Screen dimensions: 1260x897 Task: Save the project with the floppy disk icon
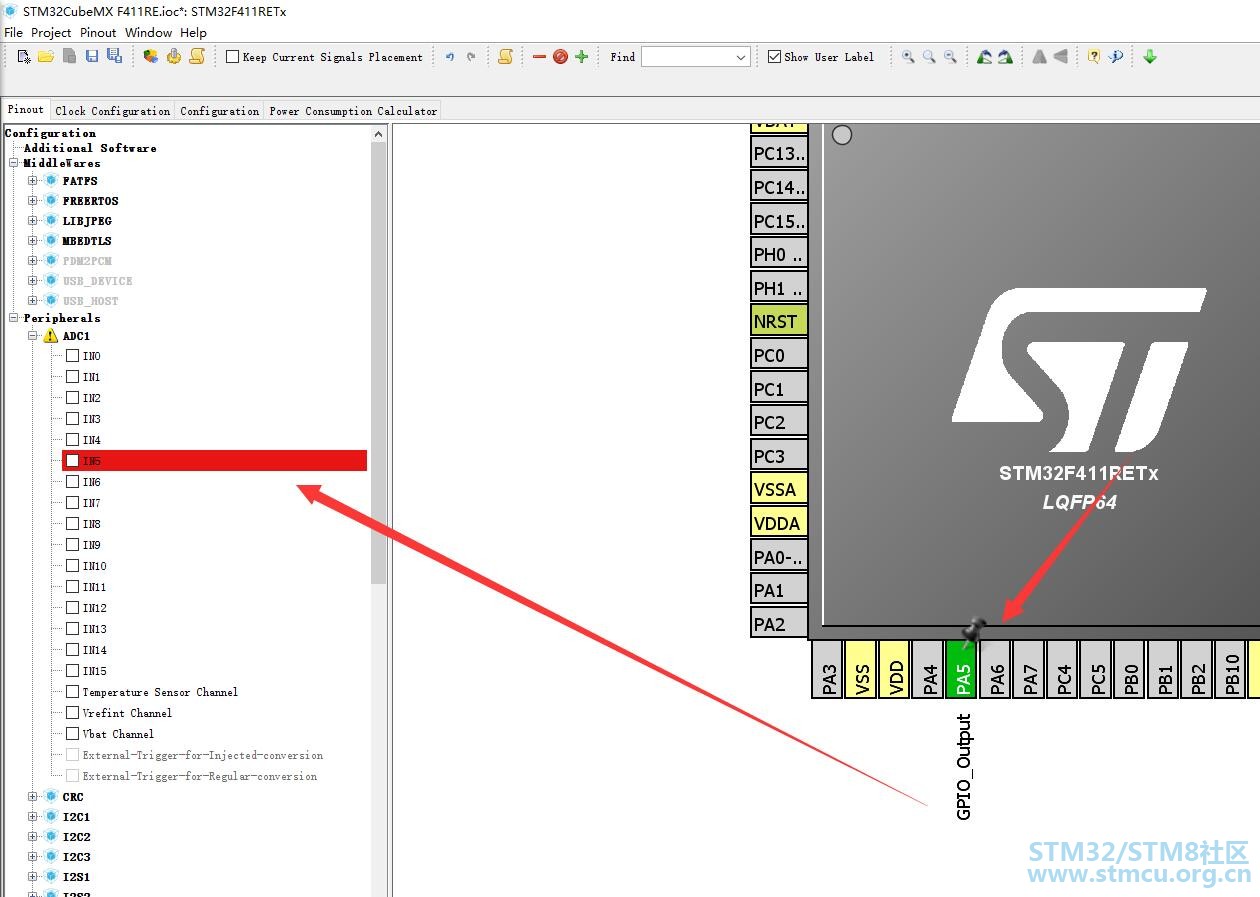tap(91, 57)
